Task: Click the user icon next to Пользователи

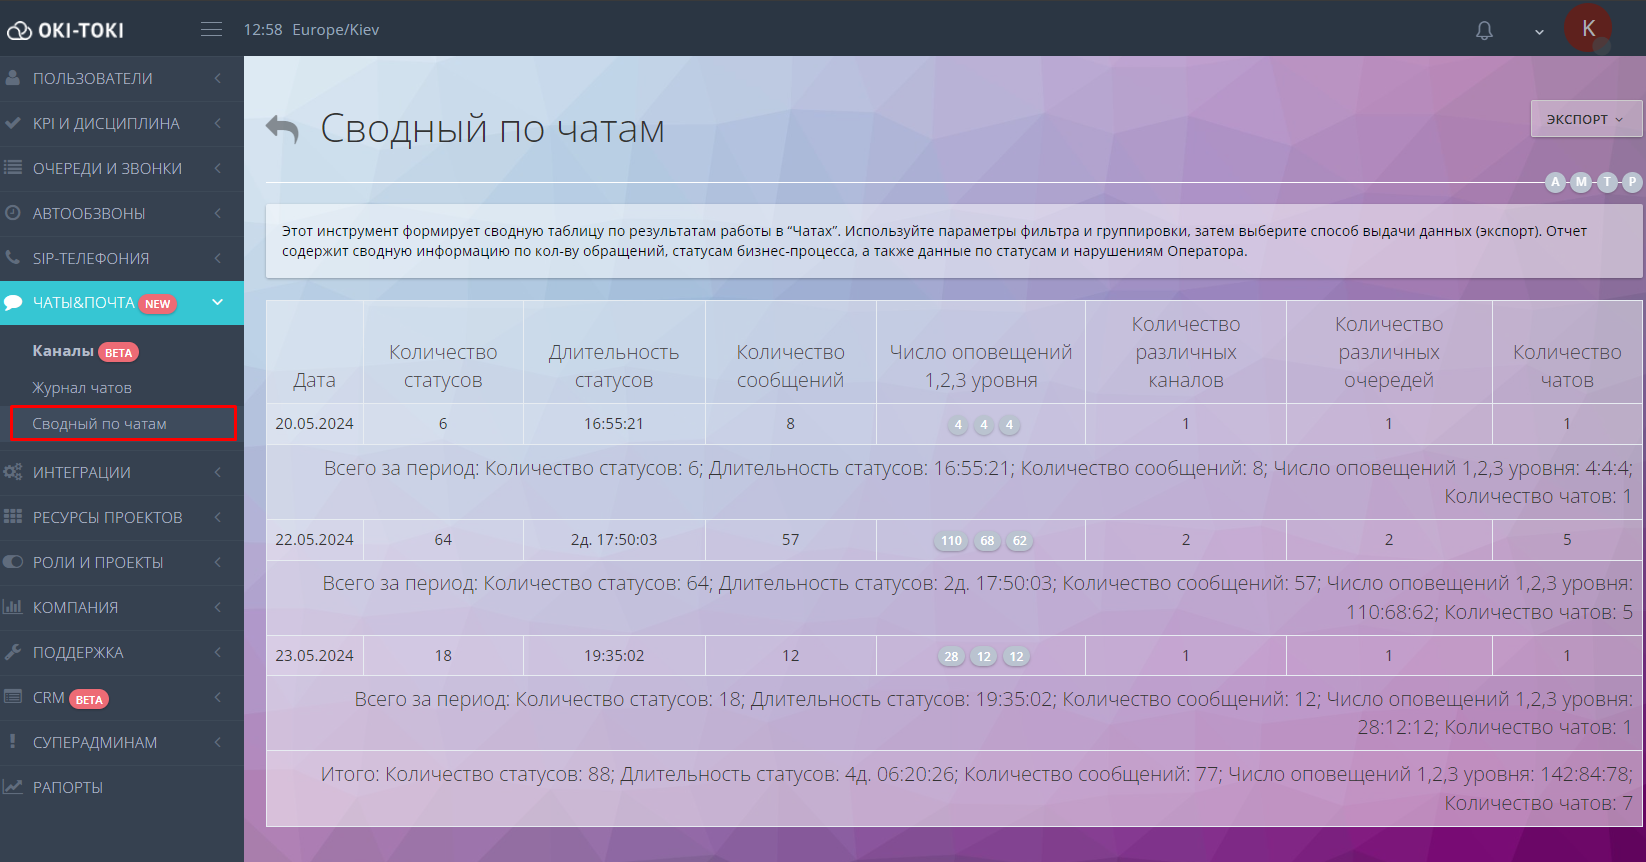Action: tap(13, 78)
